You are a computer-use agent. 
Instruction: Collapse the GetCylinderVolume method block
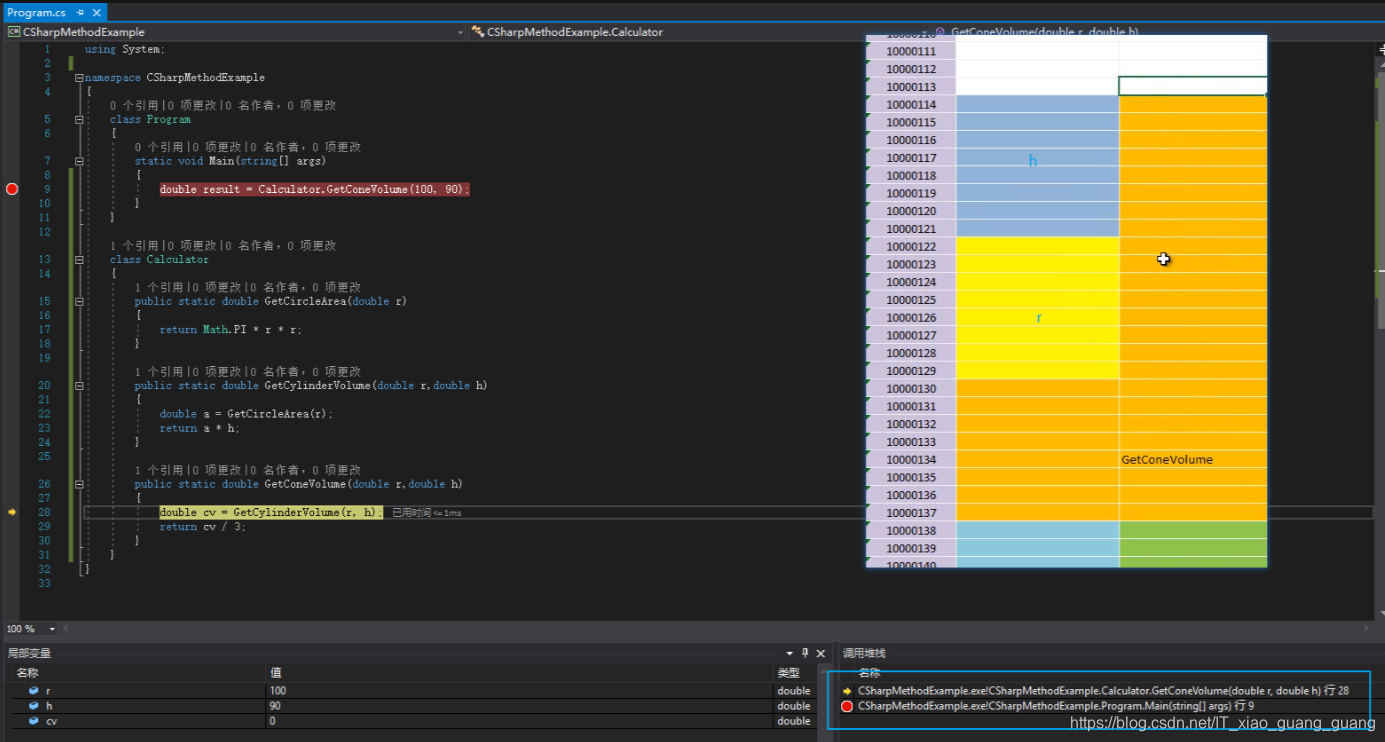pos(79,385)
